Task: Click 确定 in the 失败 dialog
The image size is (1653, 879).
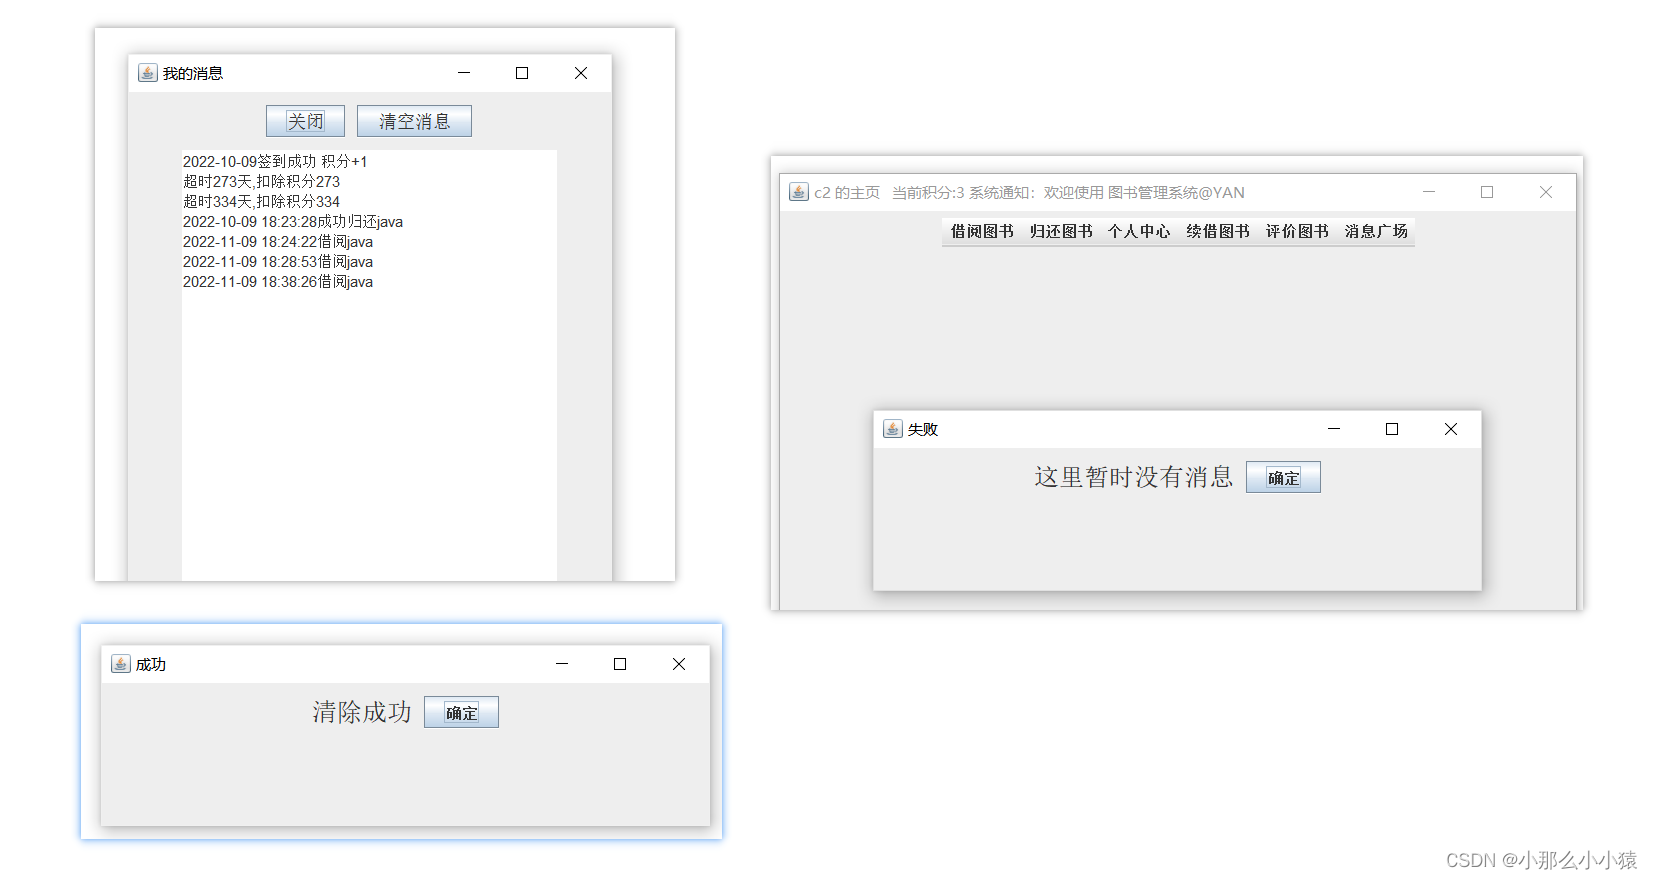Action: (x=1283, y=477)
